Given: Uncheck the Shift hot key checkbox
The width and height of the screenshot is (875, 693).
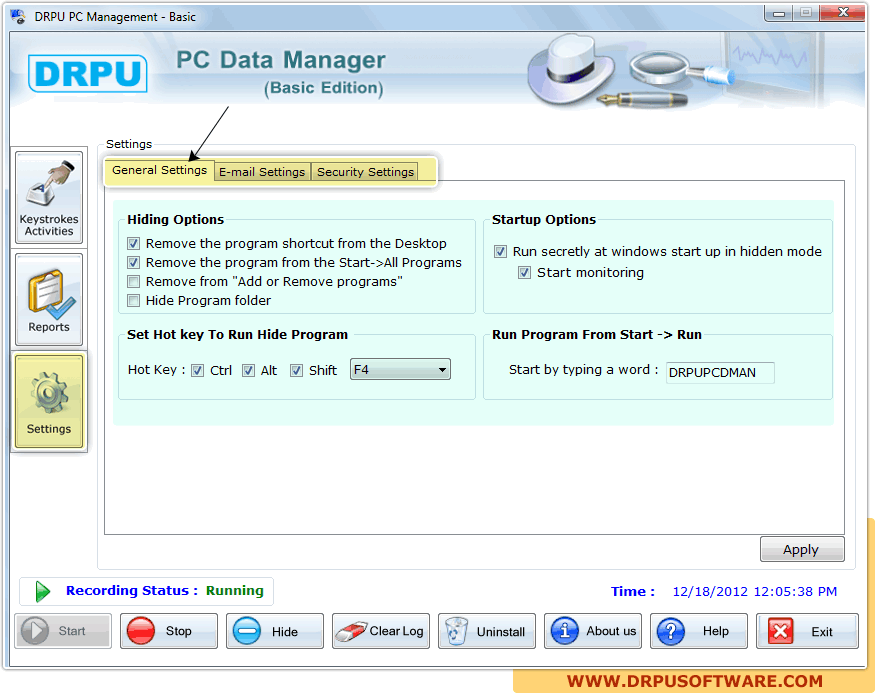Looking at the screenshot, I should click(x=296, y=370).
